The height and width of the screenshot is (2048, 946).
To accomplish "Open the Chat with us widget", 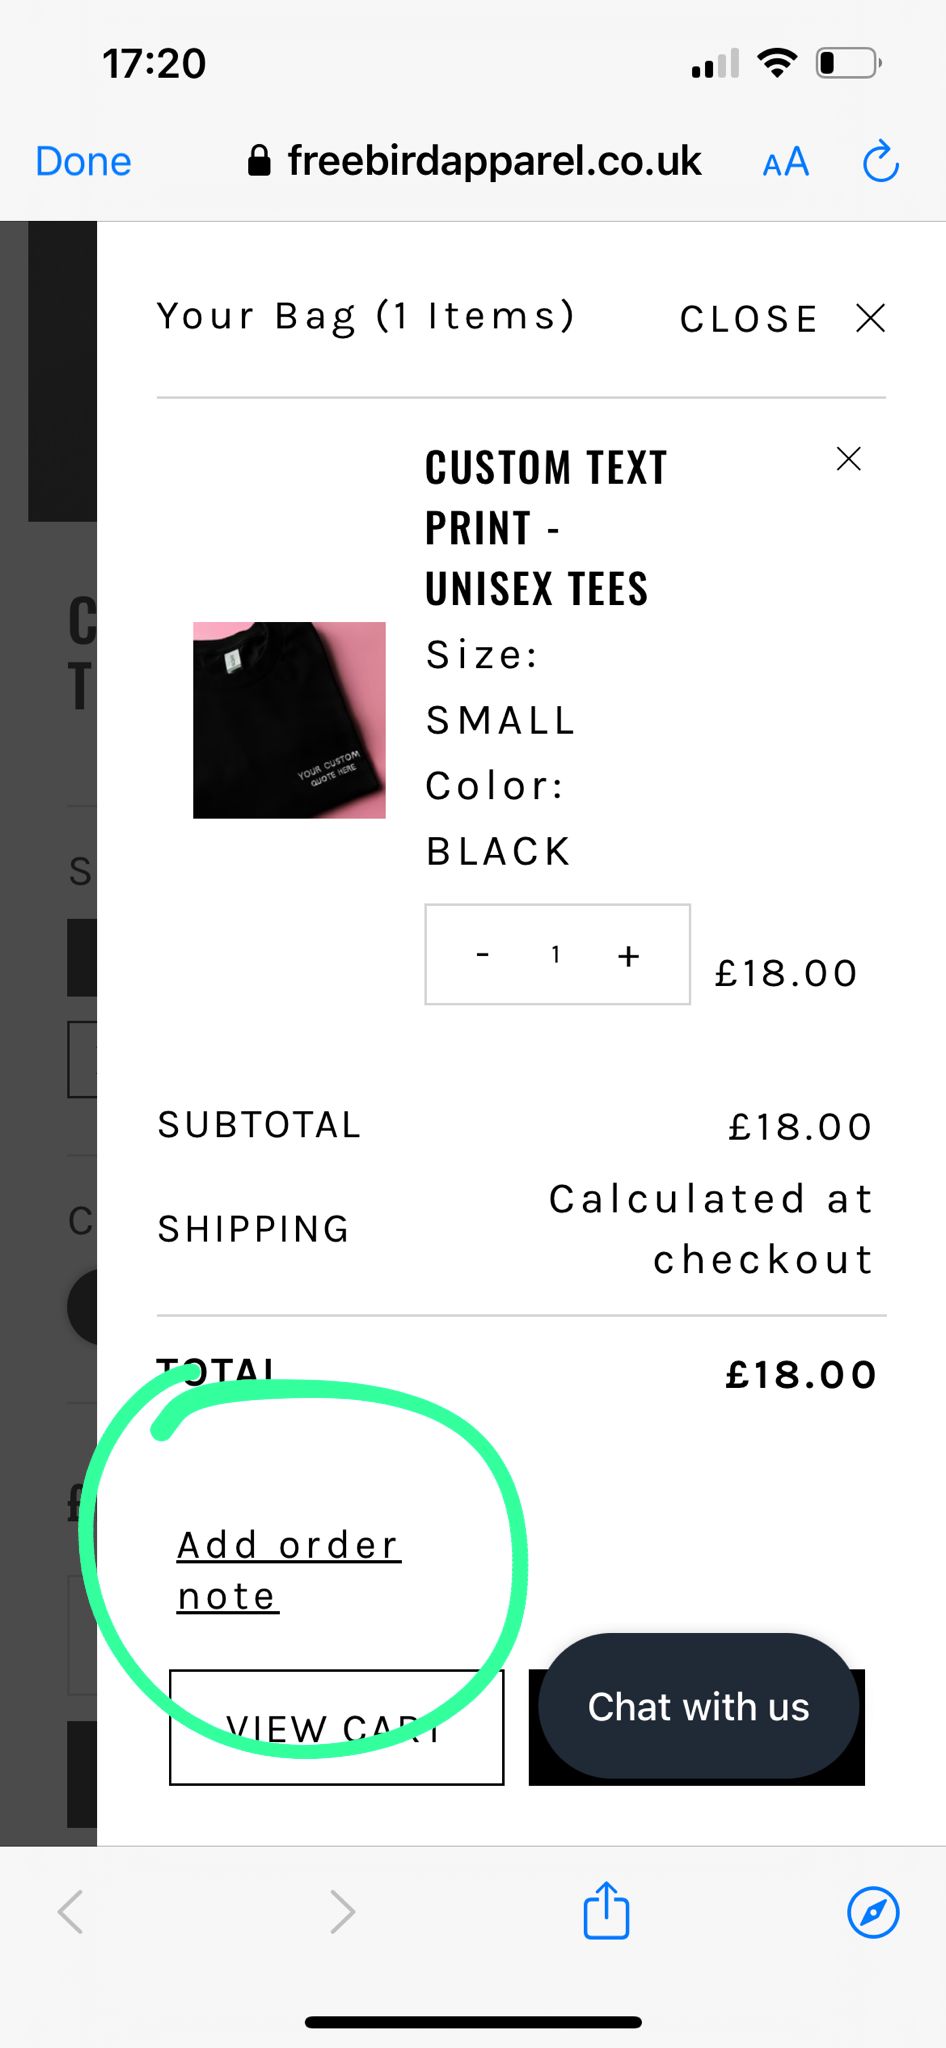I will [698, 1707].
